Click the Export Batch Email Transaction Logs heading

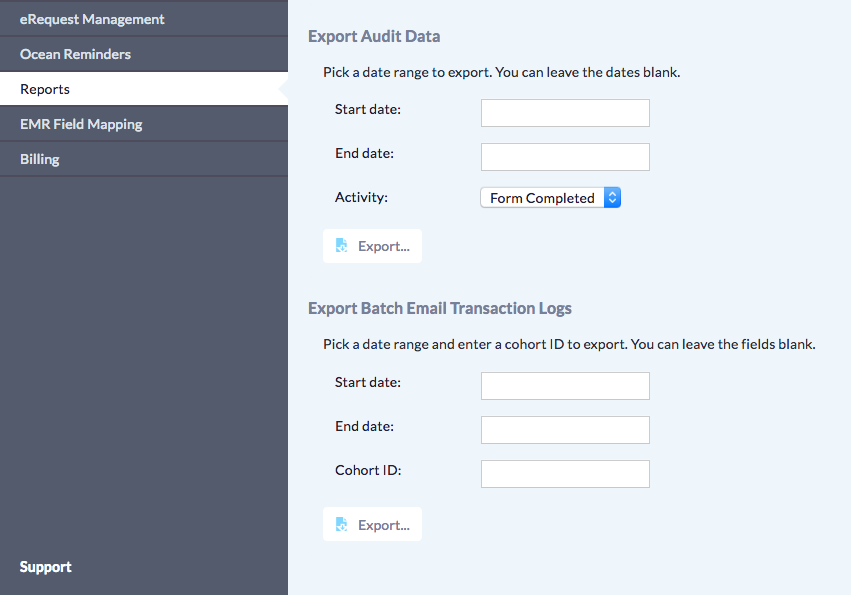(440, 308)
